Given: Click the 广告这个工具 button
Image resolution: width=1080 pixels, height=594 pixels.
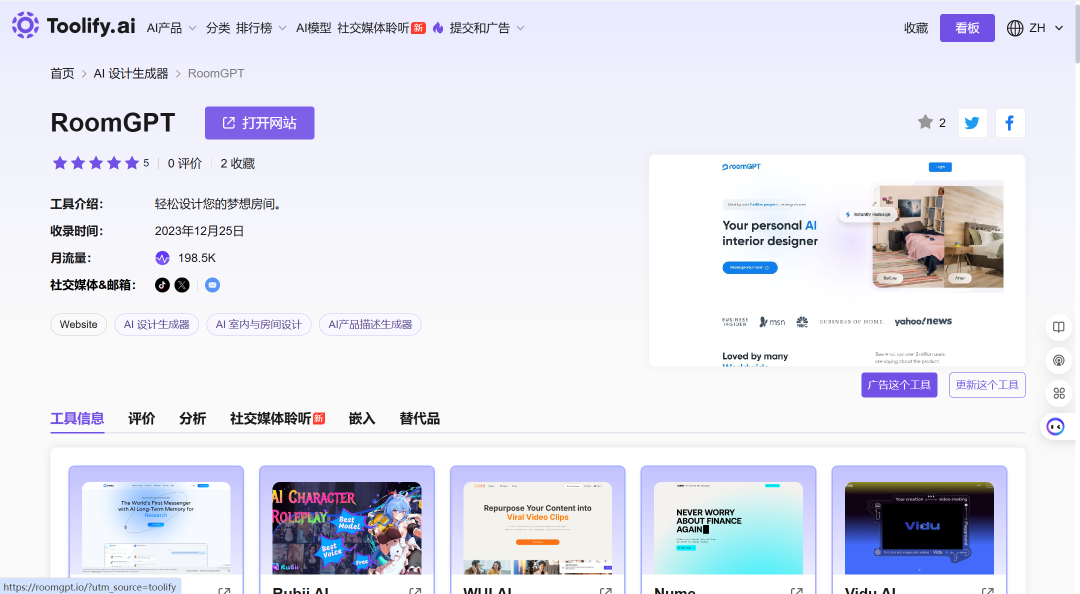Looking at the screenshot, I should 899,385.
